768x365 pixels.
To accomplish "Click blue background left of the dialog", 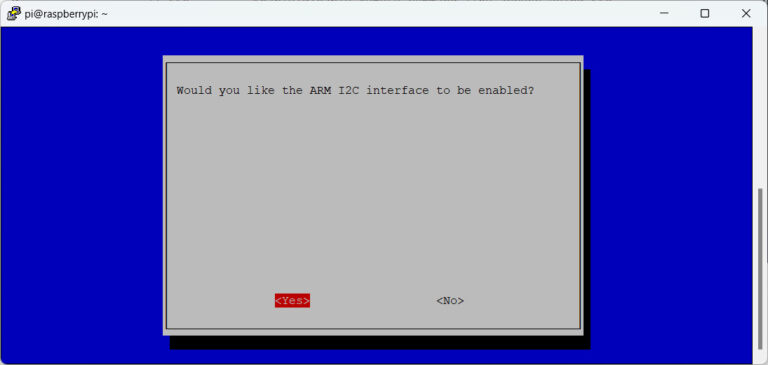I will coord(82,196).
